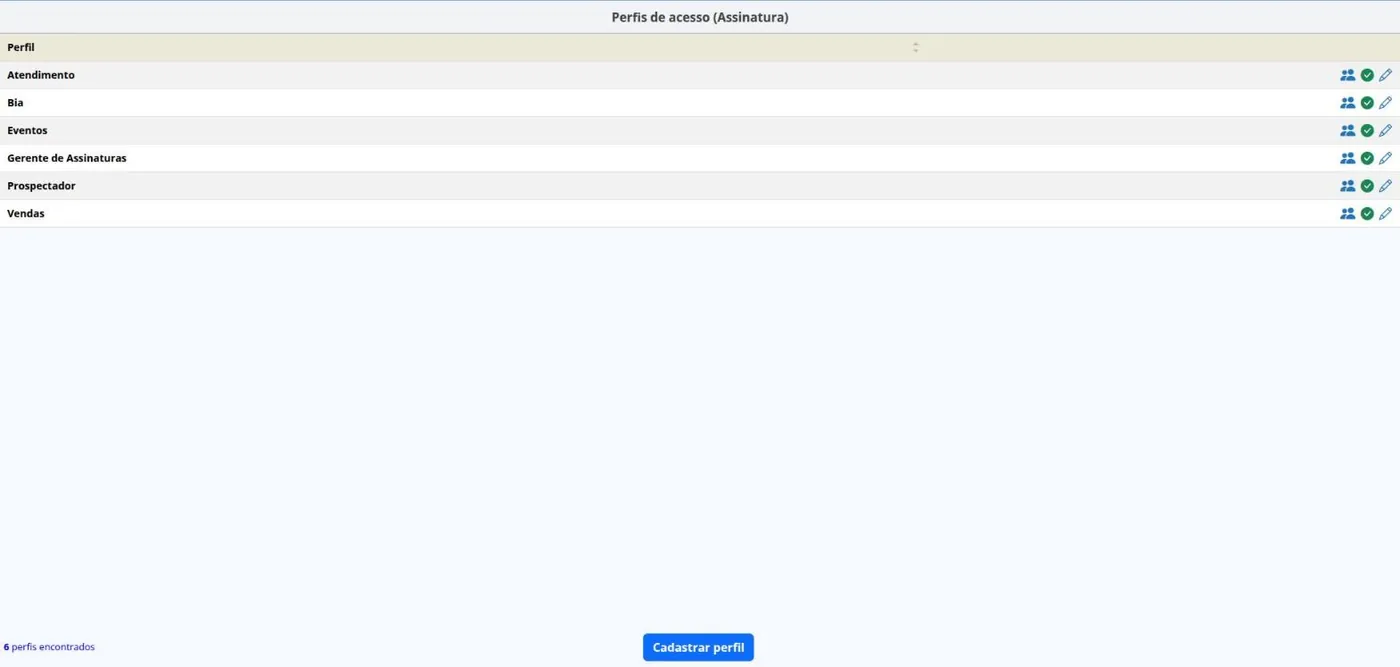
Task: Open users icon for Gerente de Assinaturas
Action: tap(1348, 158)
